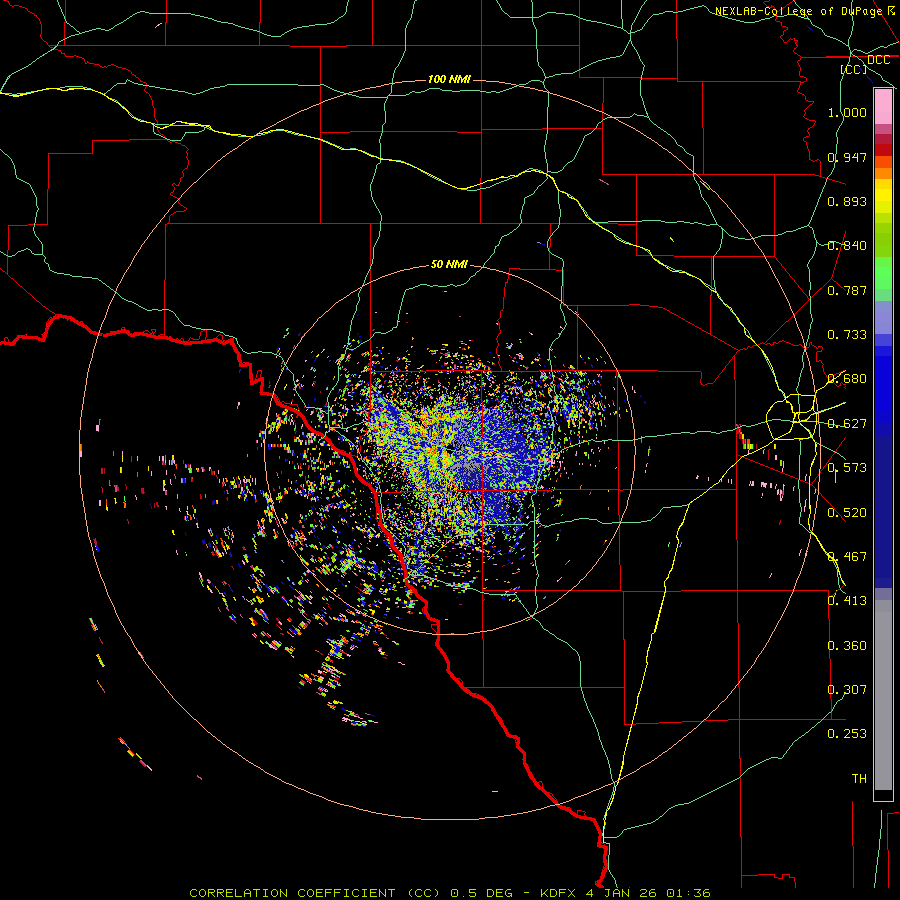Select the 0.413 legend value
Image resolution: width=900 pixels, height=900 pixels.
click(x=847, y=601)
